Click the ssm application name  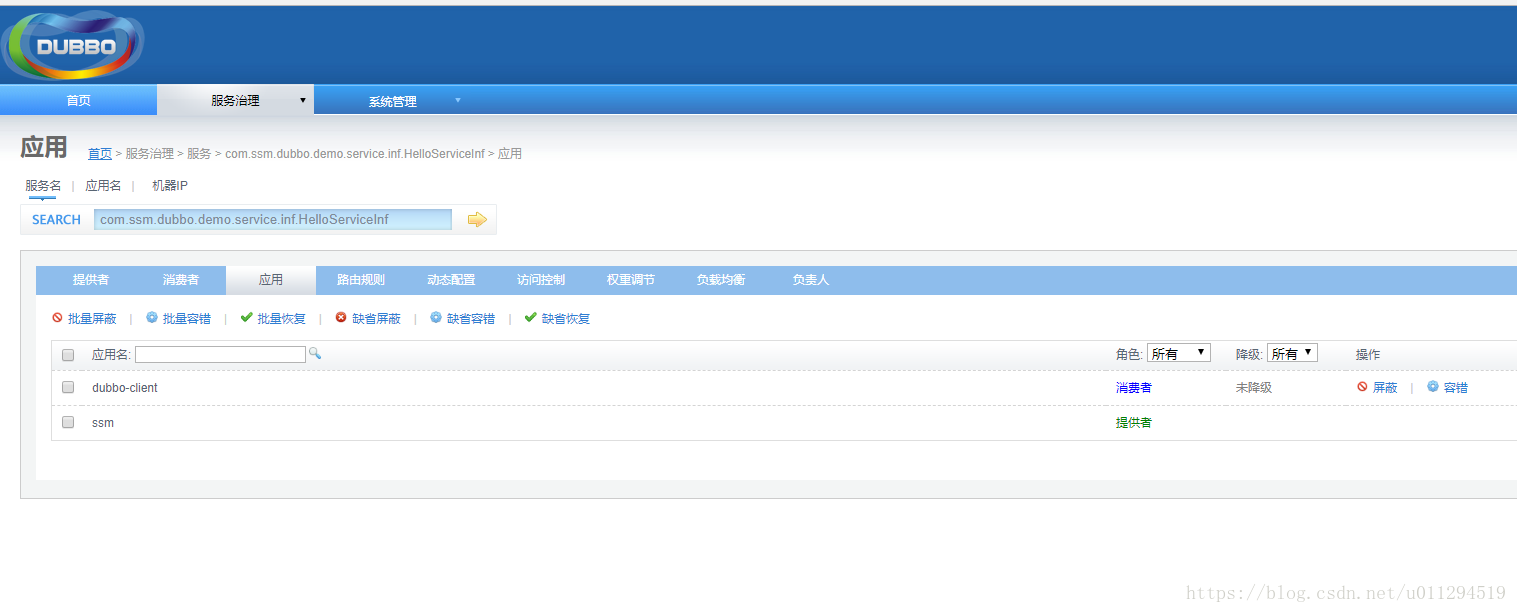pos(103,423)
